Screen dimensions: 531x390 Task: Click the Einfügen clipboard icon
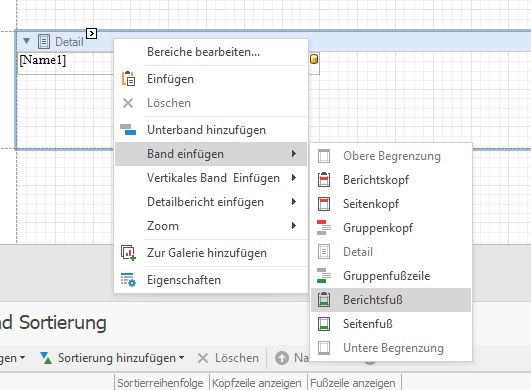pyautogui.click(x=128, y=79)
